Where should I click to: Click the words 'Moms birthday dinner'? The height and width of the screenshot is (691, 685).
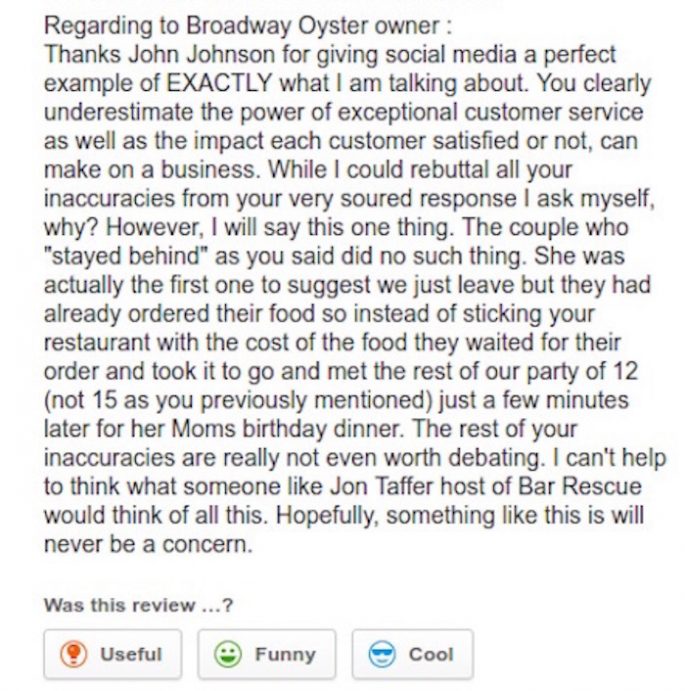(x=287, y=429)
